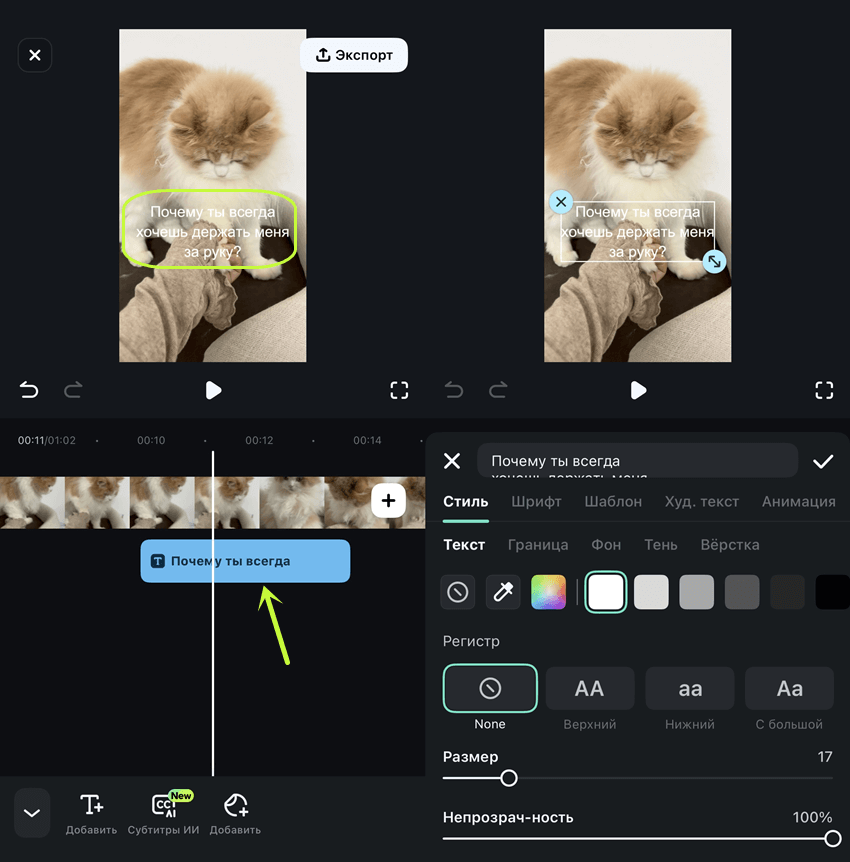Open the Анимация tab

(798, 502)
